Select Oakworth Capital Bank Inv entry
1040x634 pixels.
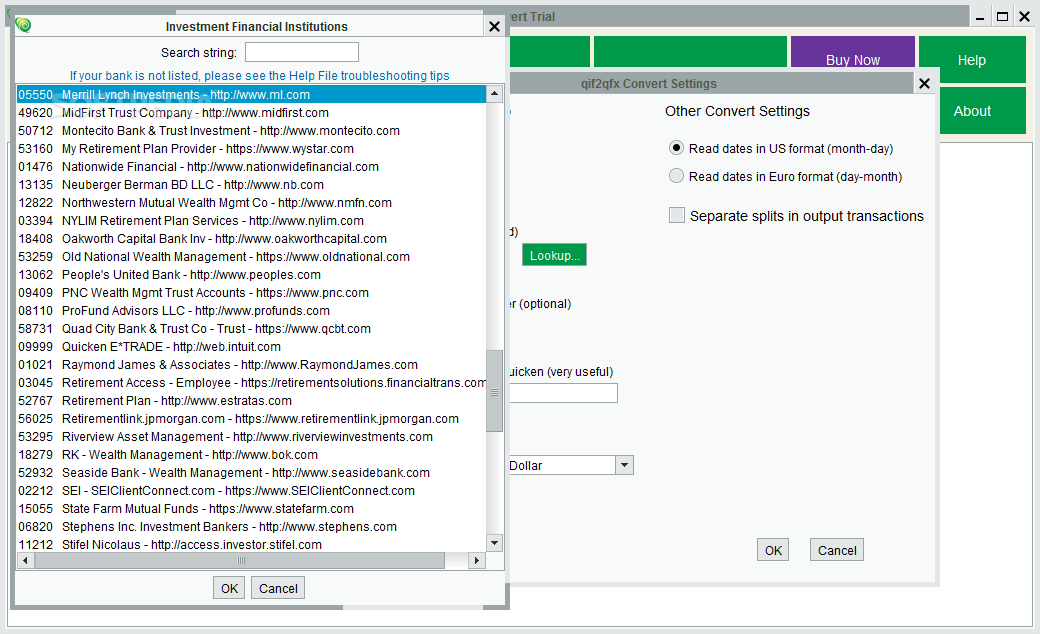(251, 239)
